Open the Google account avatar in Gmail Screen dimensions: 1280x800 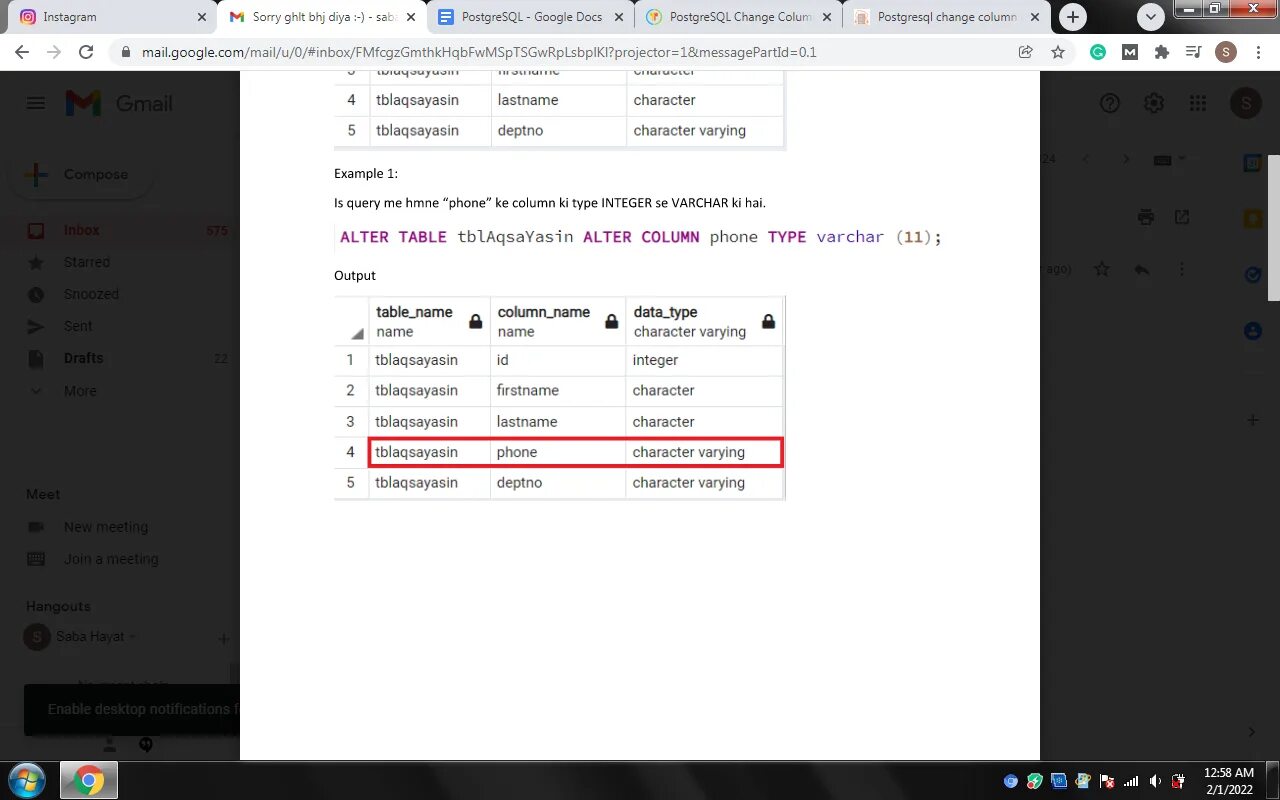point(1245,103)
